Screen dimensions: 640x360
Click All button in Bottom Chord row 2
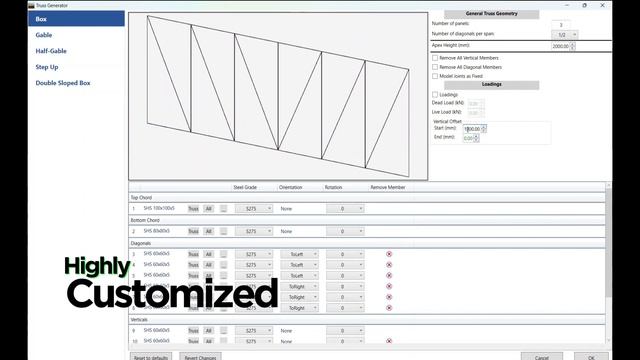[x=209, y=231]
